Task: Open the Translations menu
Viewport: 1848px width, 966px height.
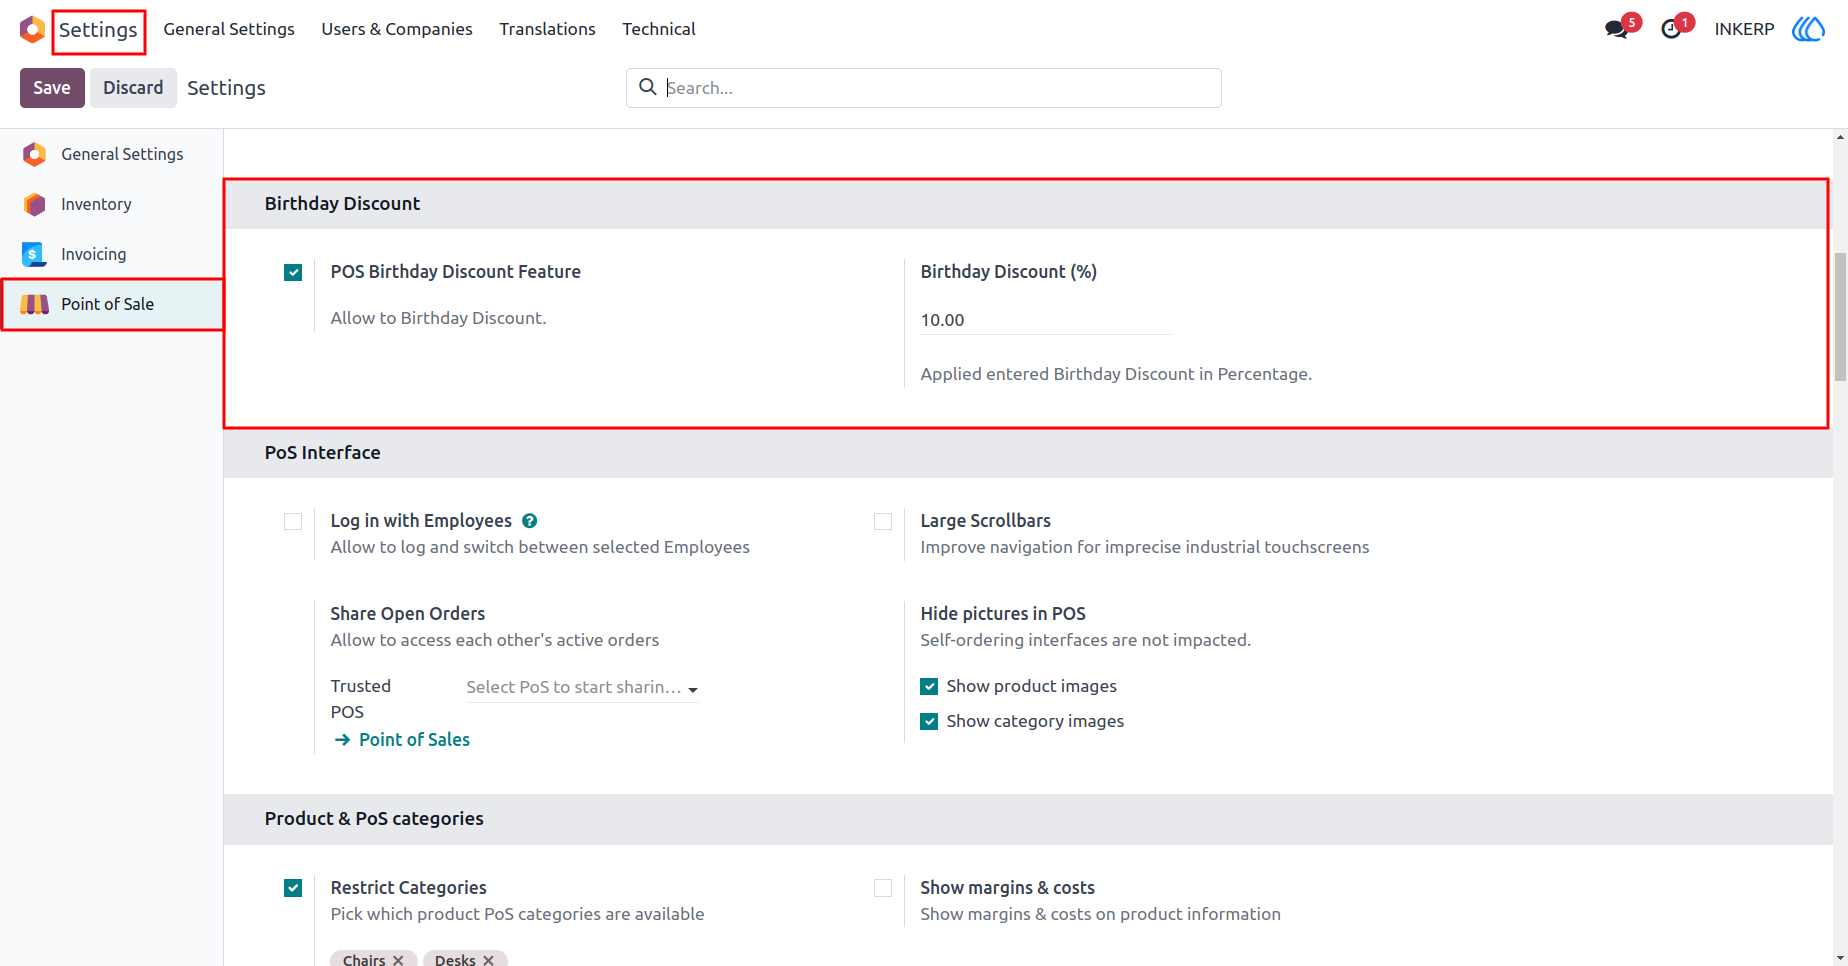Action: [547, 29]
